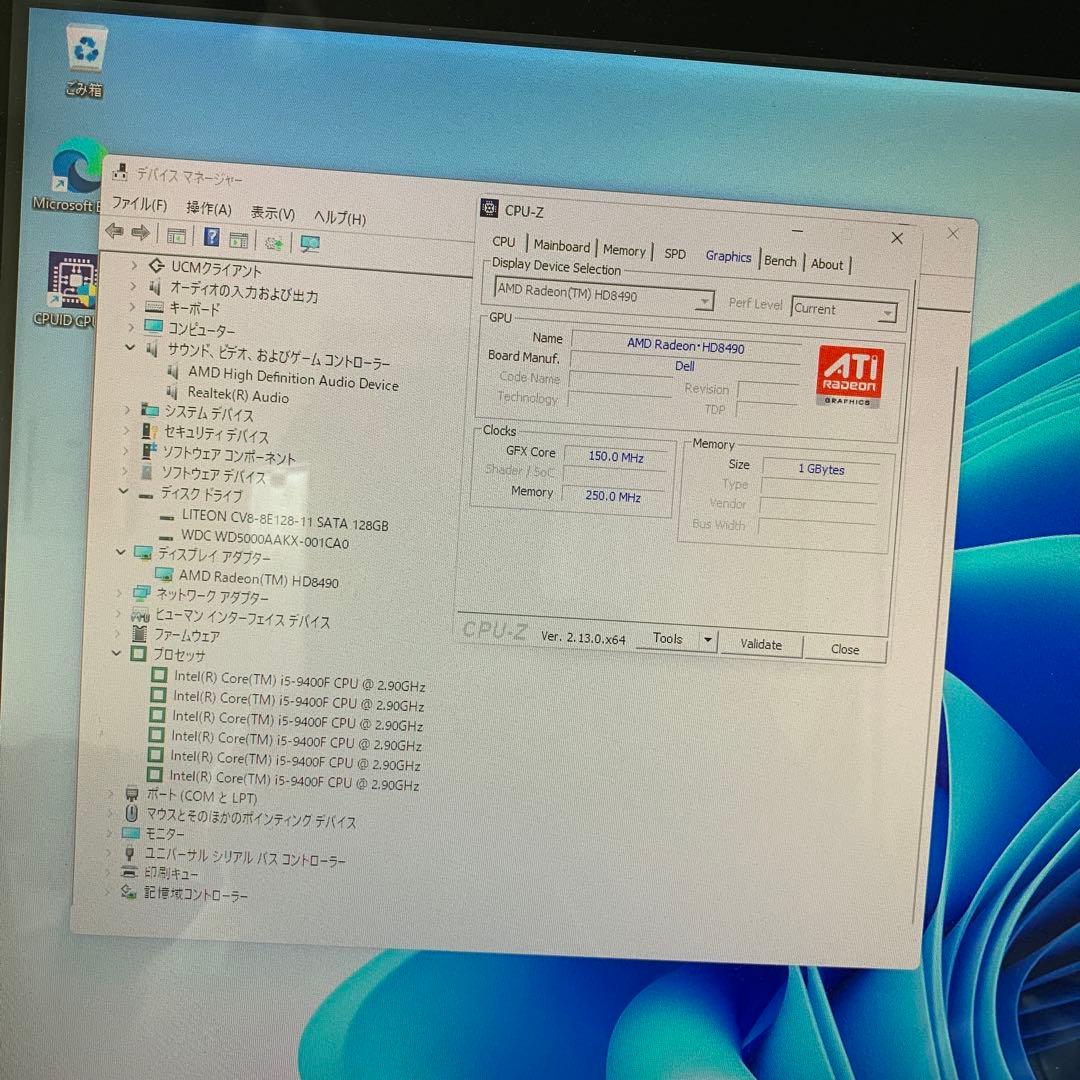Open Help via the question mark toolbar icon
The width and height of the screenshot is (1080, 1080).
(x=211, y=236)
